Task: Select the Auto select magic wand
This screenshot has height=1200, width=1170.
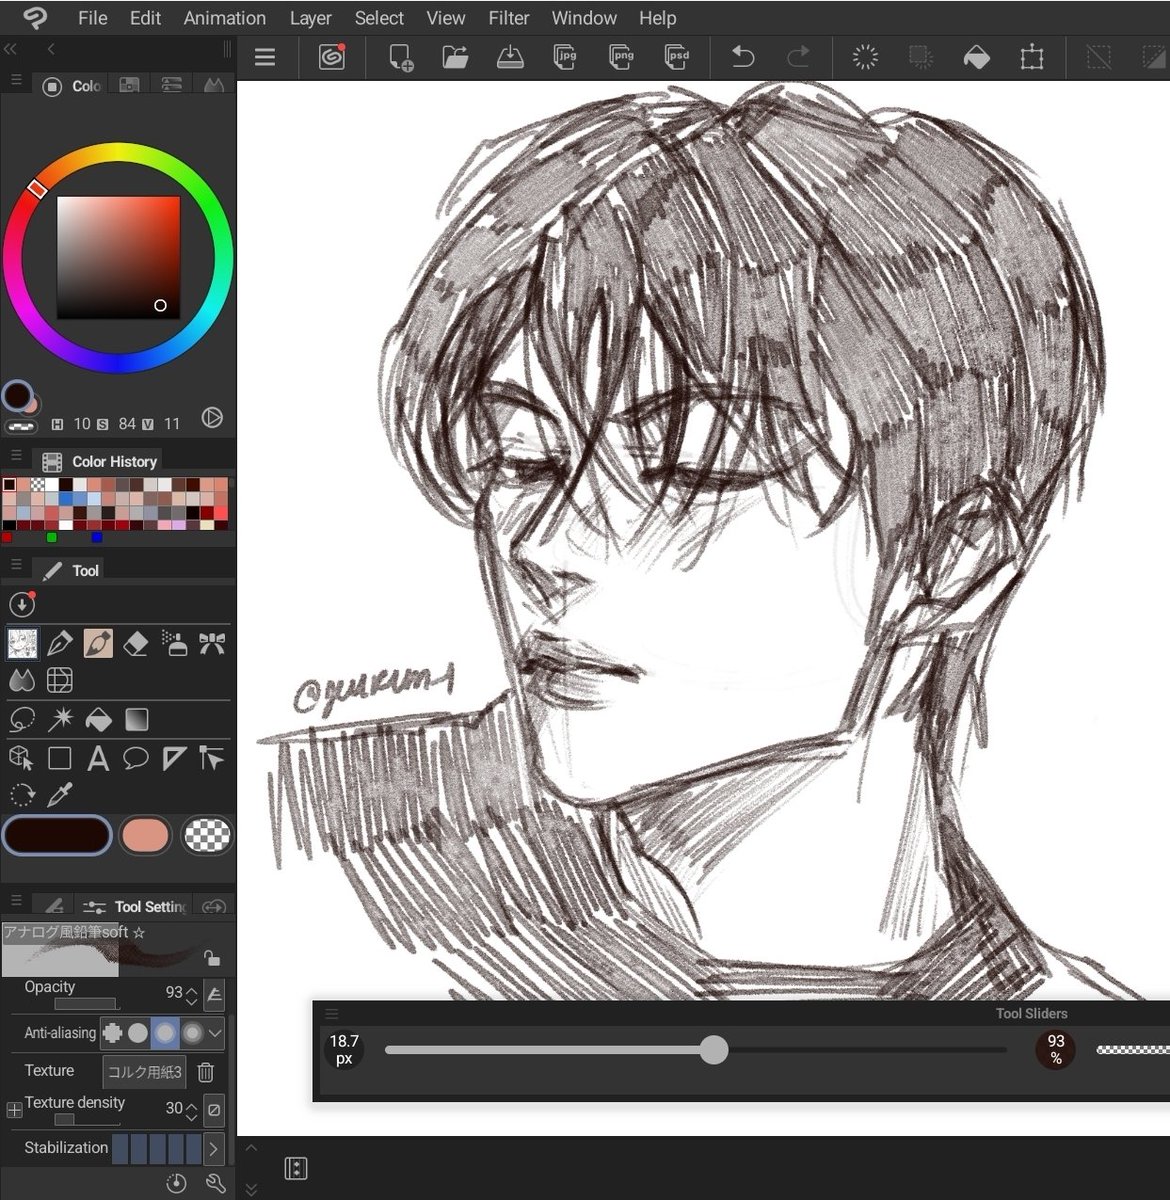Action: pyautogui.click(x=60, y=719)
